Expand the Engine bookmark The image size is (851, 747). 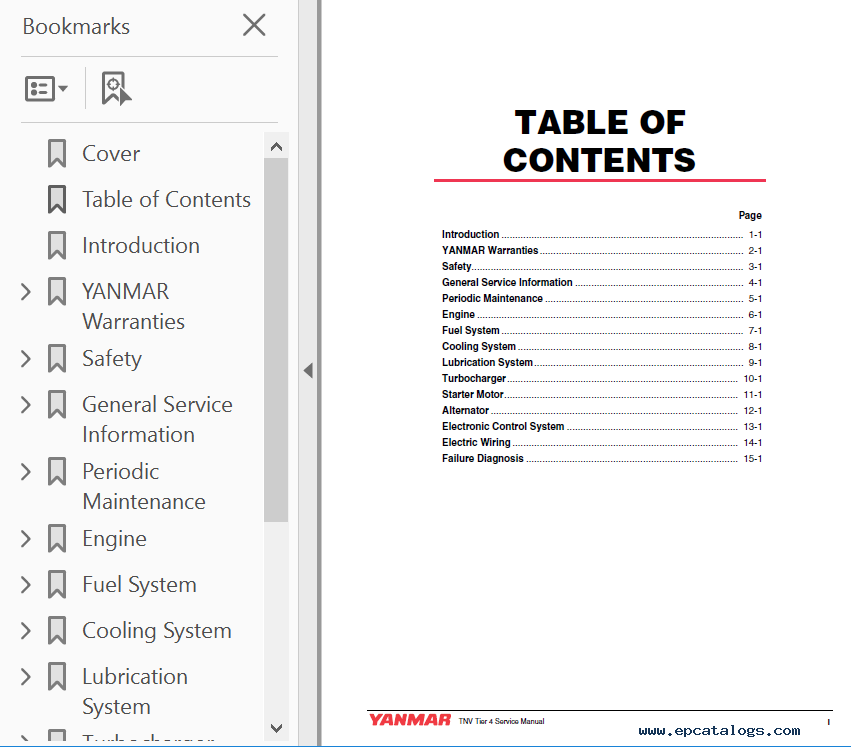[26, 539]
